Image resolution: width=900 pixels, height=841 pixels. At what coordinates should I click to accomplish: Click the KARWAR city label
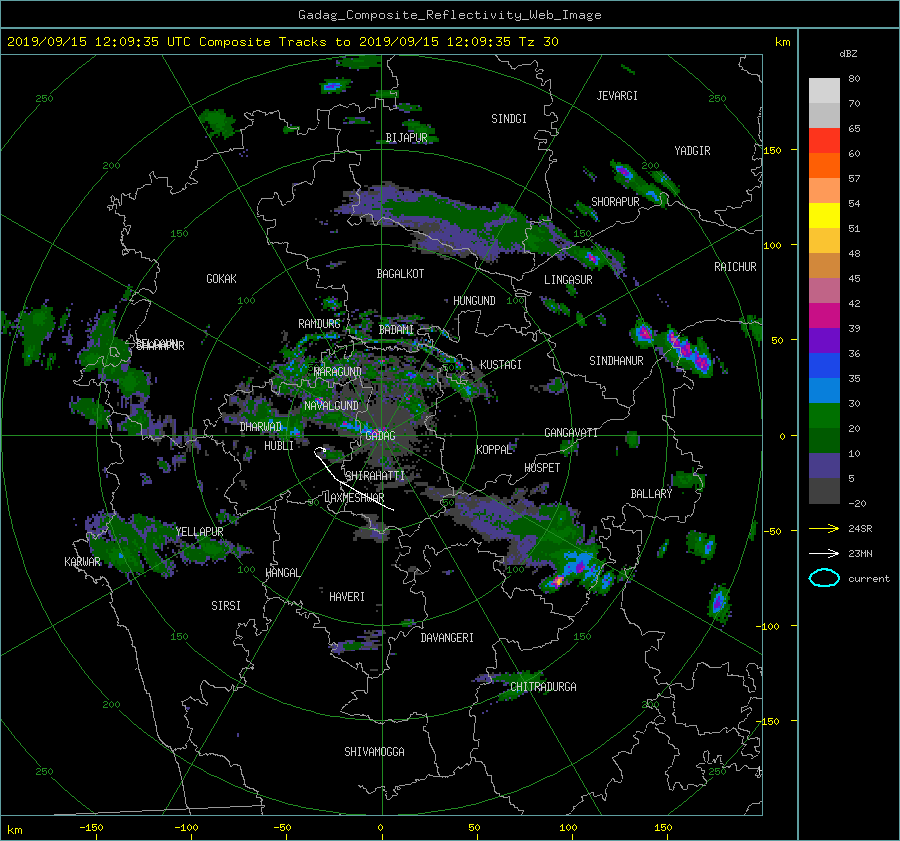[x=83, y=562]
